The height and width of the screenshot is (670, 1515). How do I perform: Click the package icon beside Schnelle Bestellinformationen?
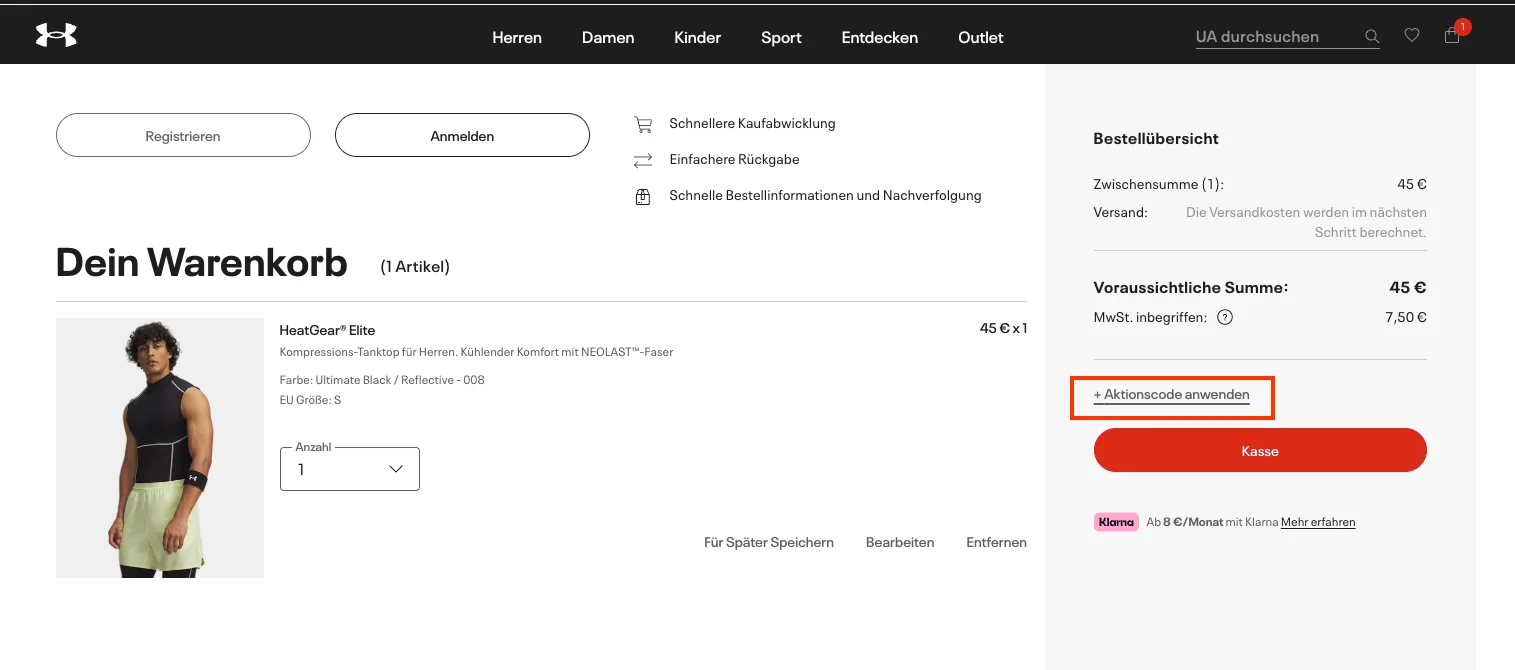coord(643,196)
